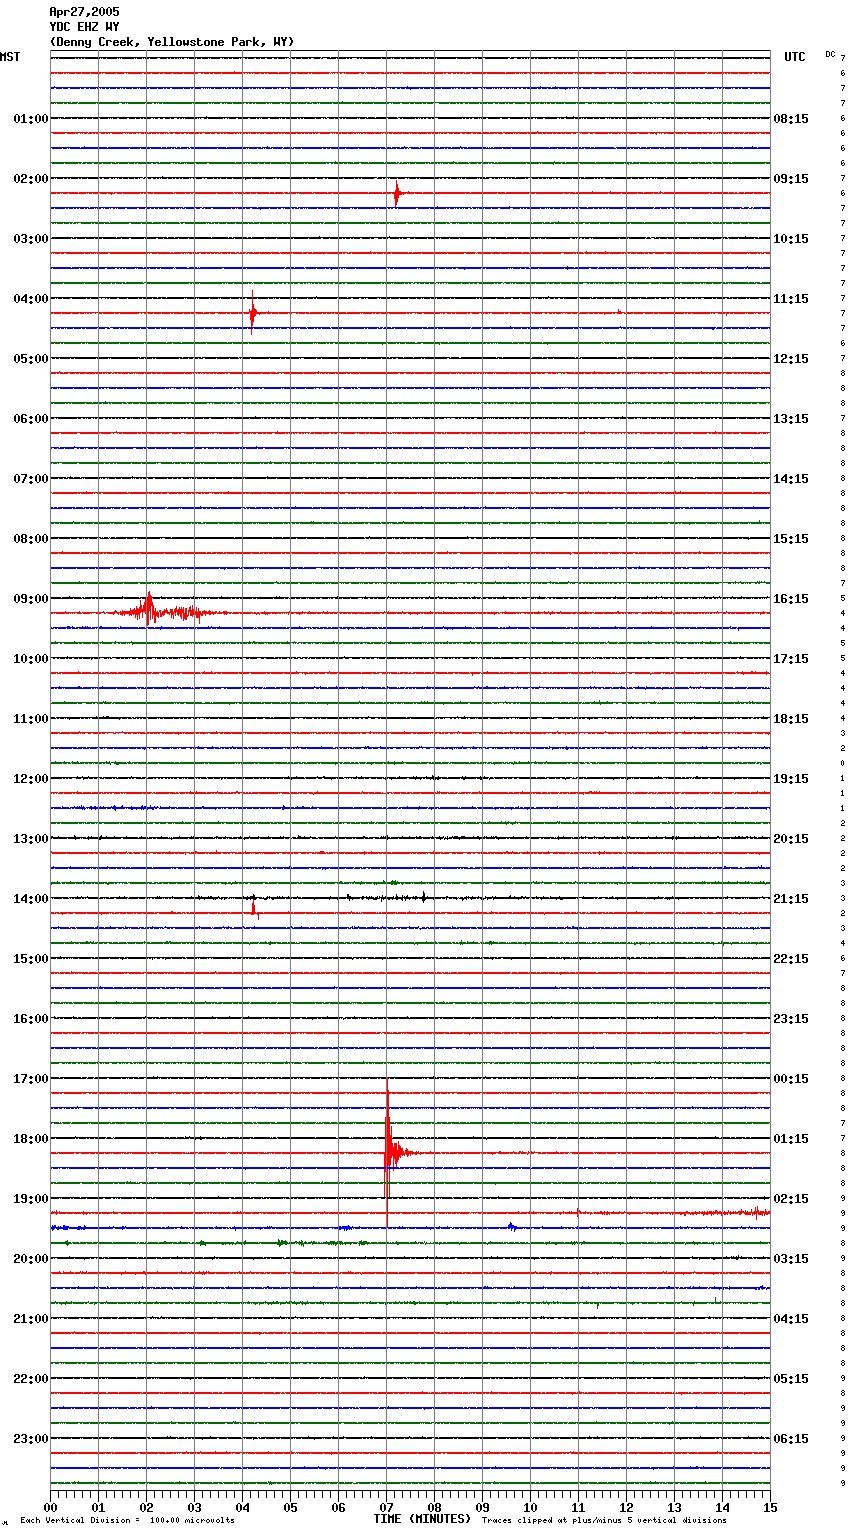Click the TIME (MINUTES) axis title
This screenshot has width=850, height=1534.
pos(422,1519)
